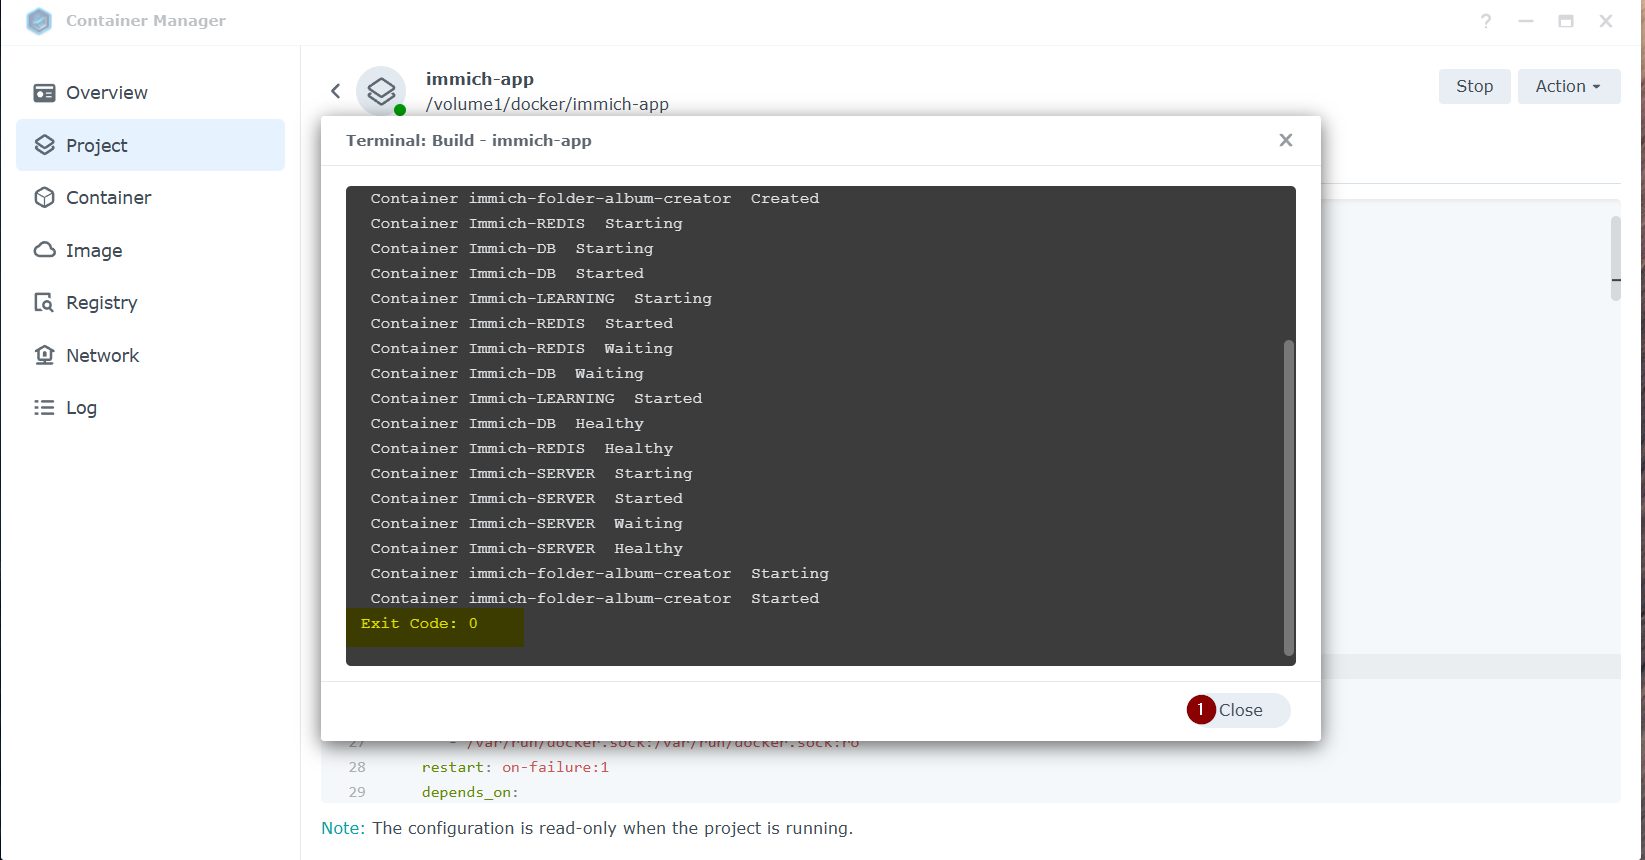
Task: Close the Terminal Build dialog with X
Action: click(1286, 140)
